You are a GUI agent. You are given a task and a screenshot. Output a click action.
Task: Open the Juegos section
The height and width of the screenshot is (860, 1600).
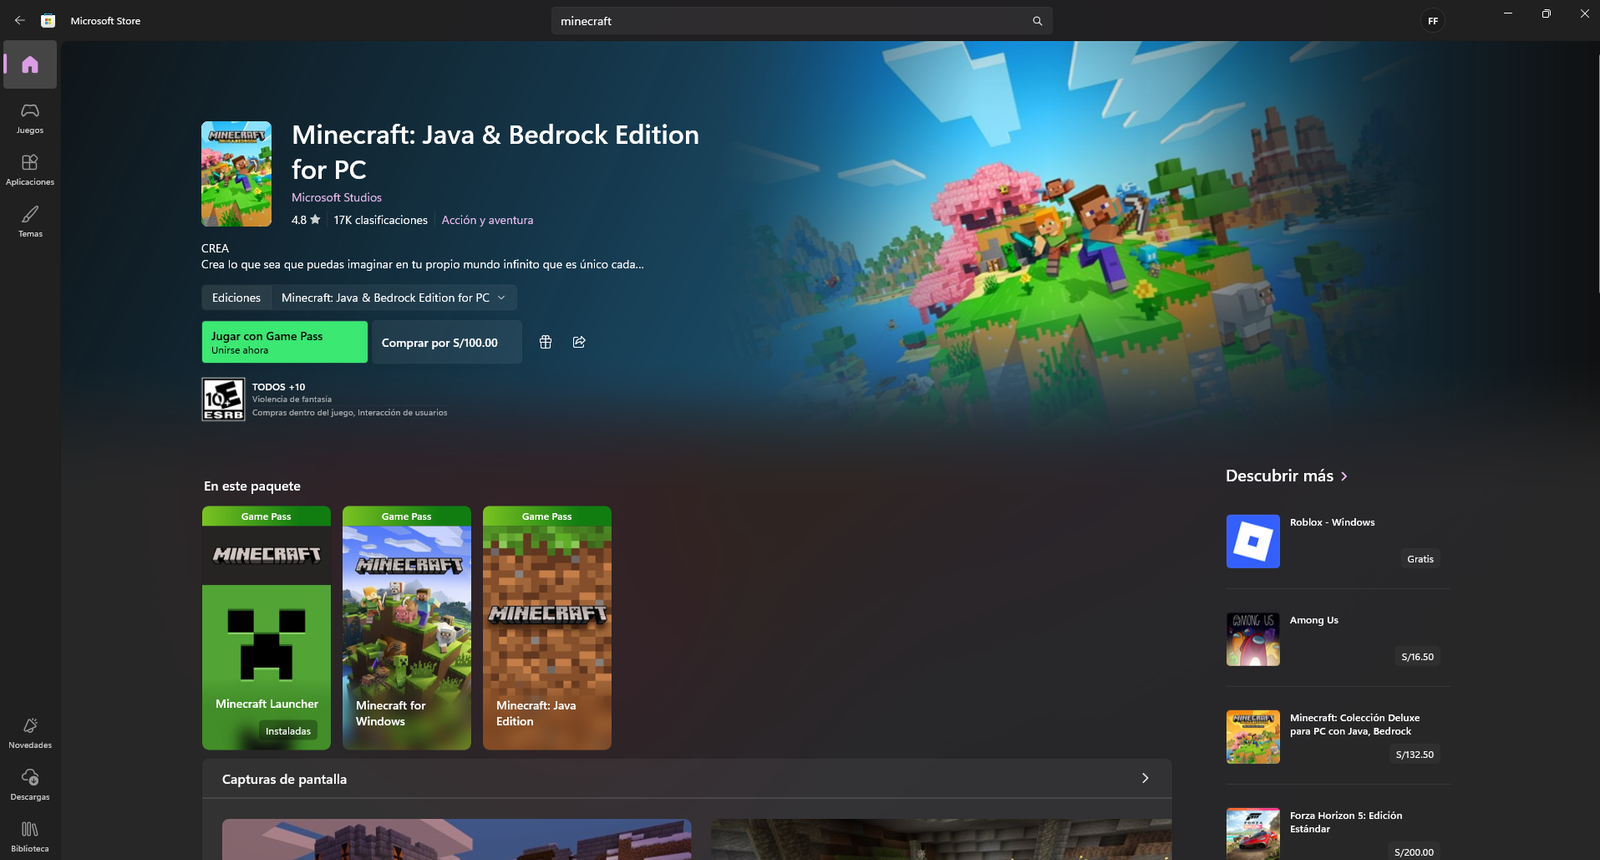click(30, 117)
